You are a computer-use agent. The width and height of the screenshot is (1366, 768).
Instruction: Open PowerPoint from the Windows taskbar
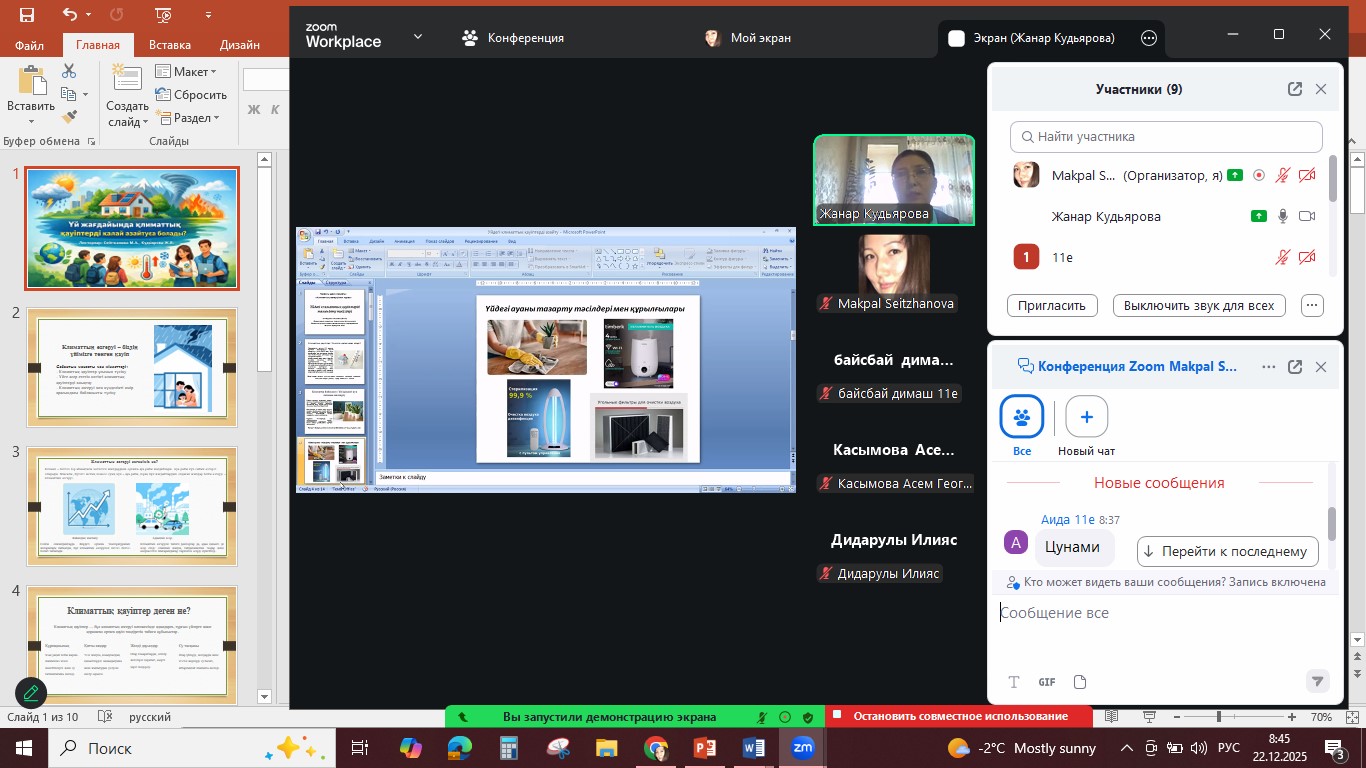tap(705, 748)
